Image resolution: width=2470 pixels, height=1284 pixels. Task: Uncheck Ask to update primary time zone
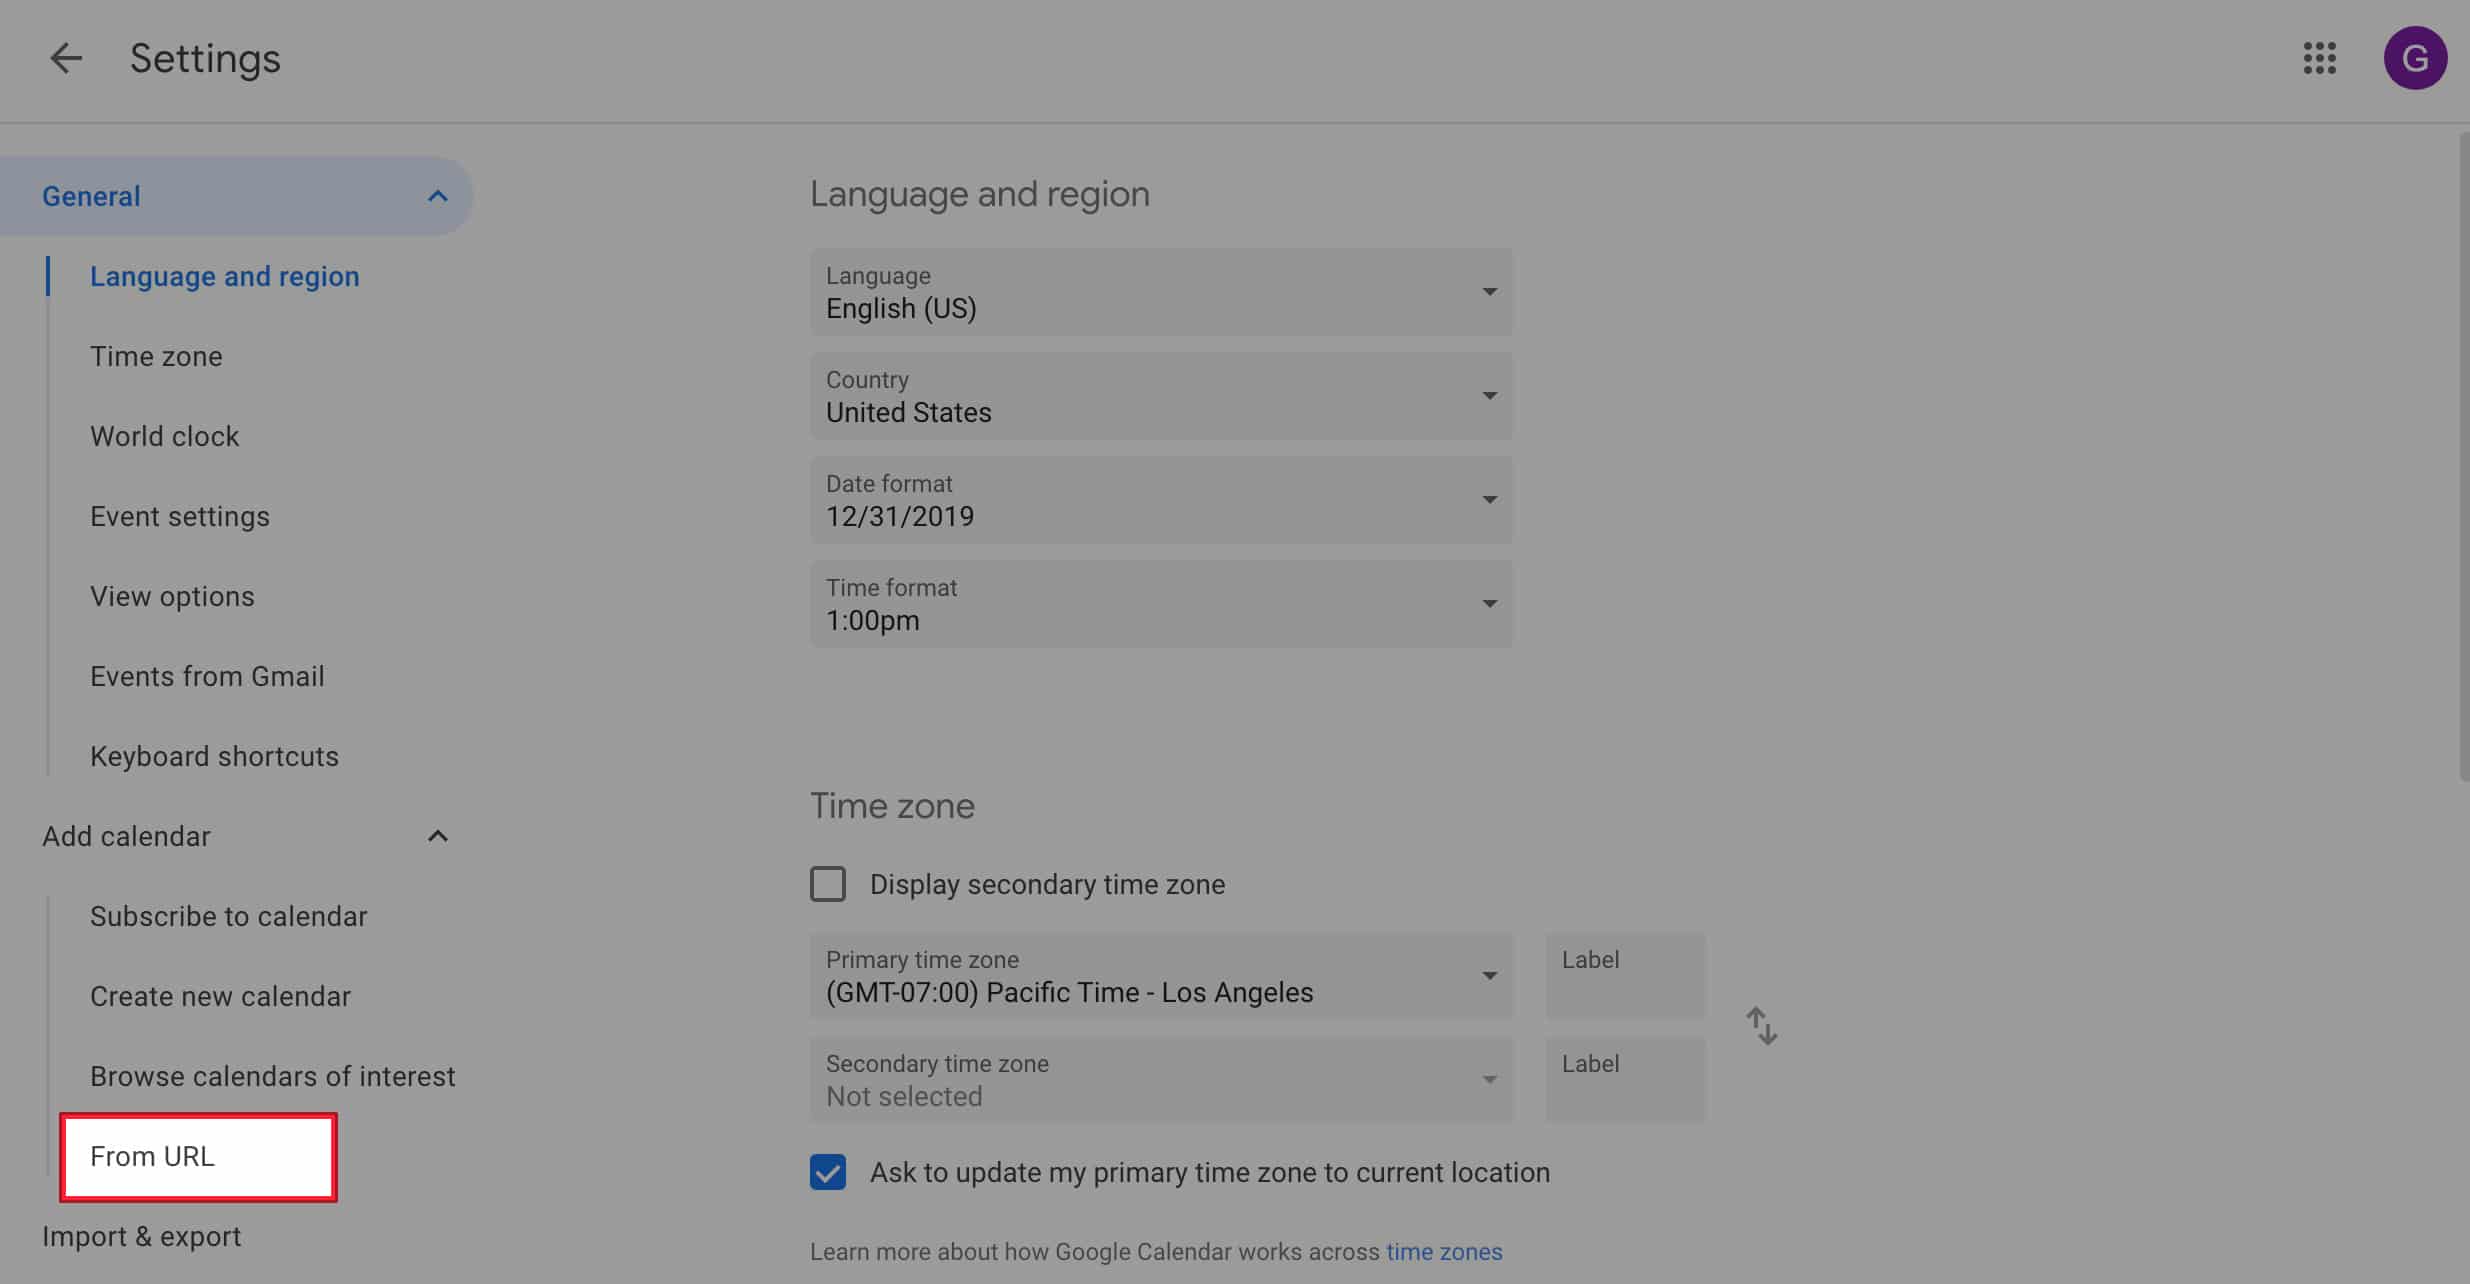(828, 1172)
